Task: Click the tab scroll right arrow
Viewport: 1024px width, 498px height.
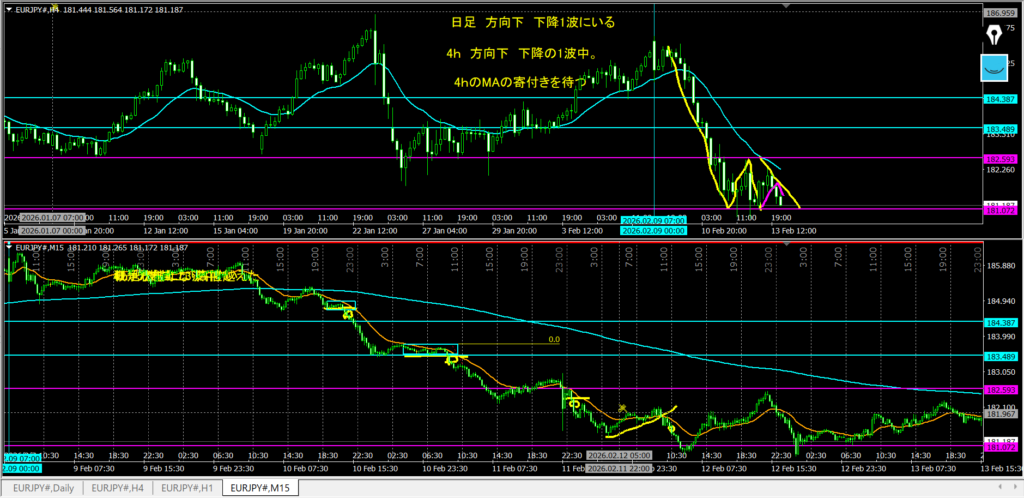Action: [x=1013, y=488]
